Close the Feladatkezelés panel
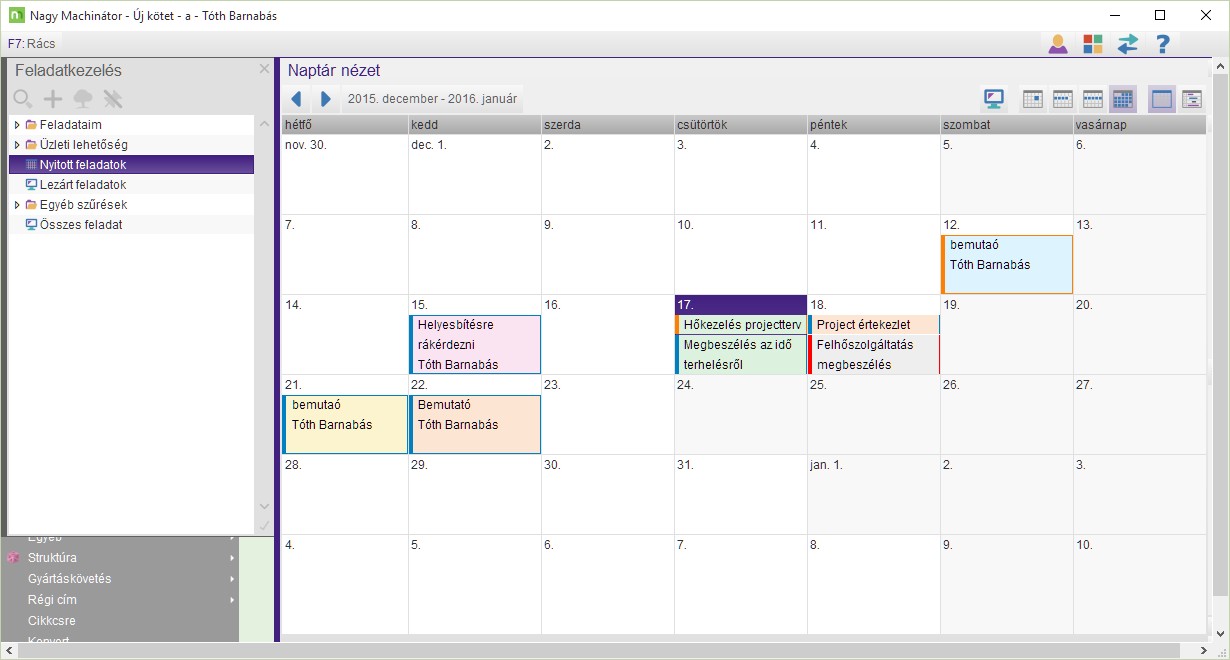The width and height of the screenshot is (1230, 660). [x=264, y=69]
